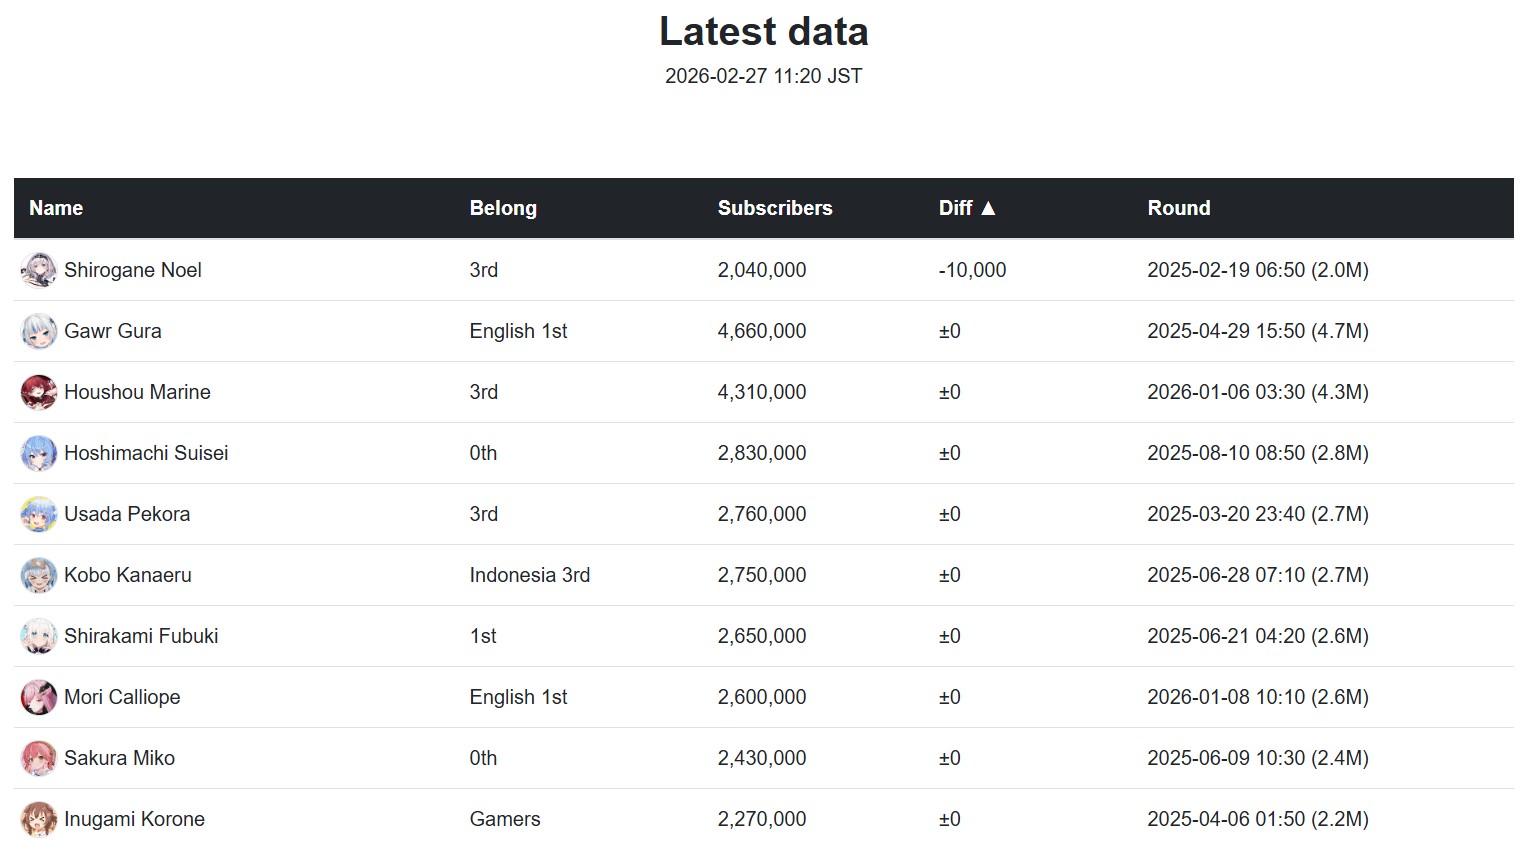The height and width of the screenshot is (845, 1525).
Task: Click subscriber count 2,270,000
Action: [762, 819]
